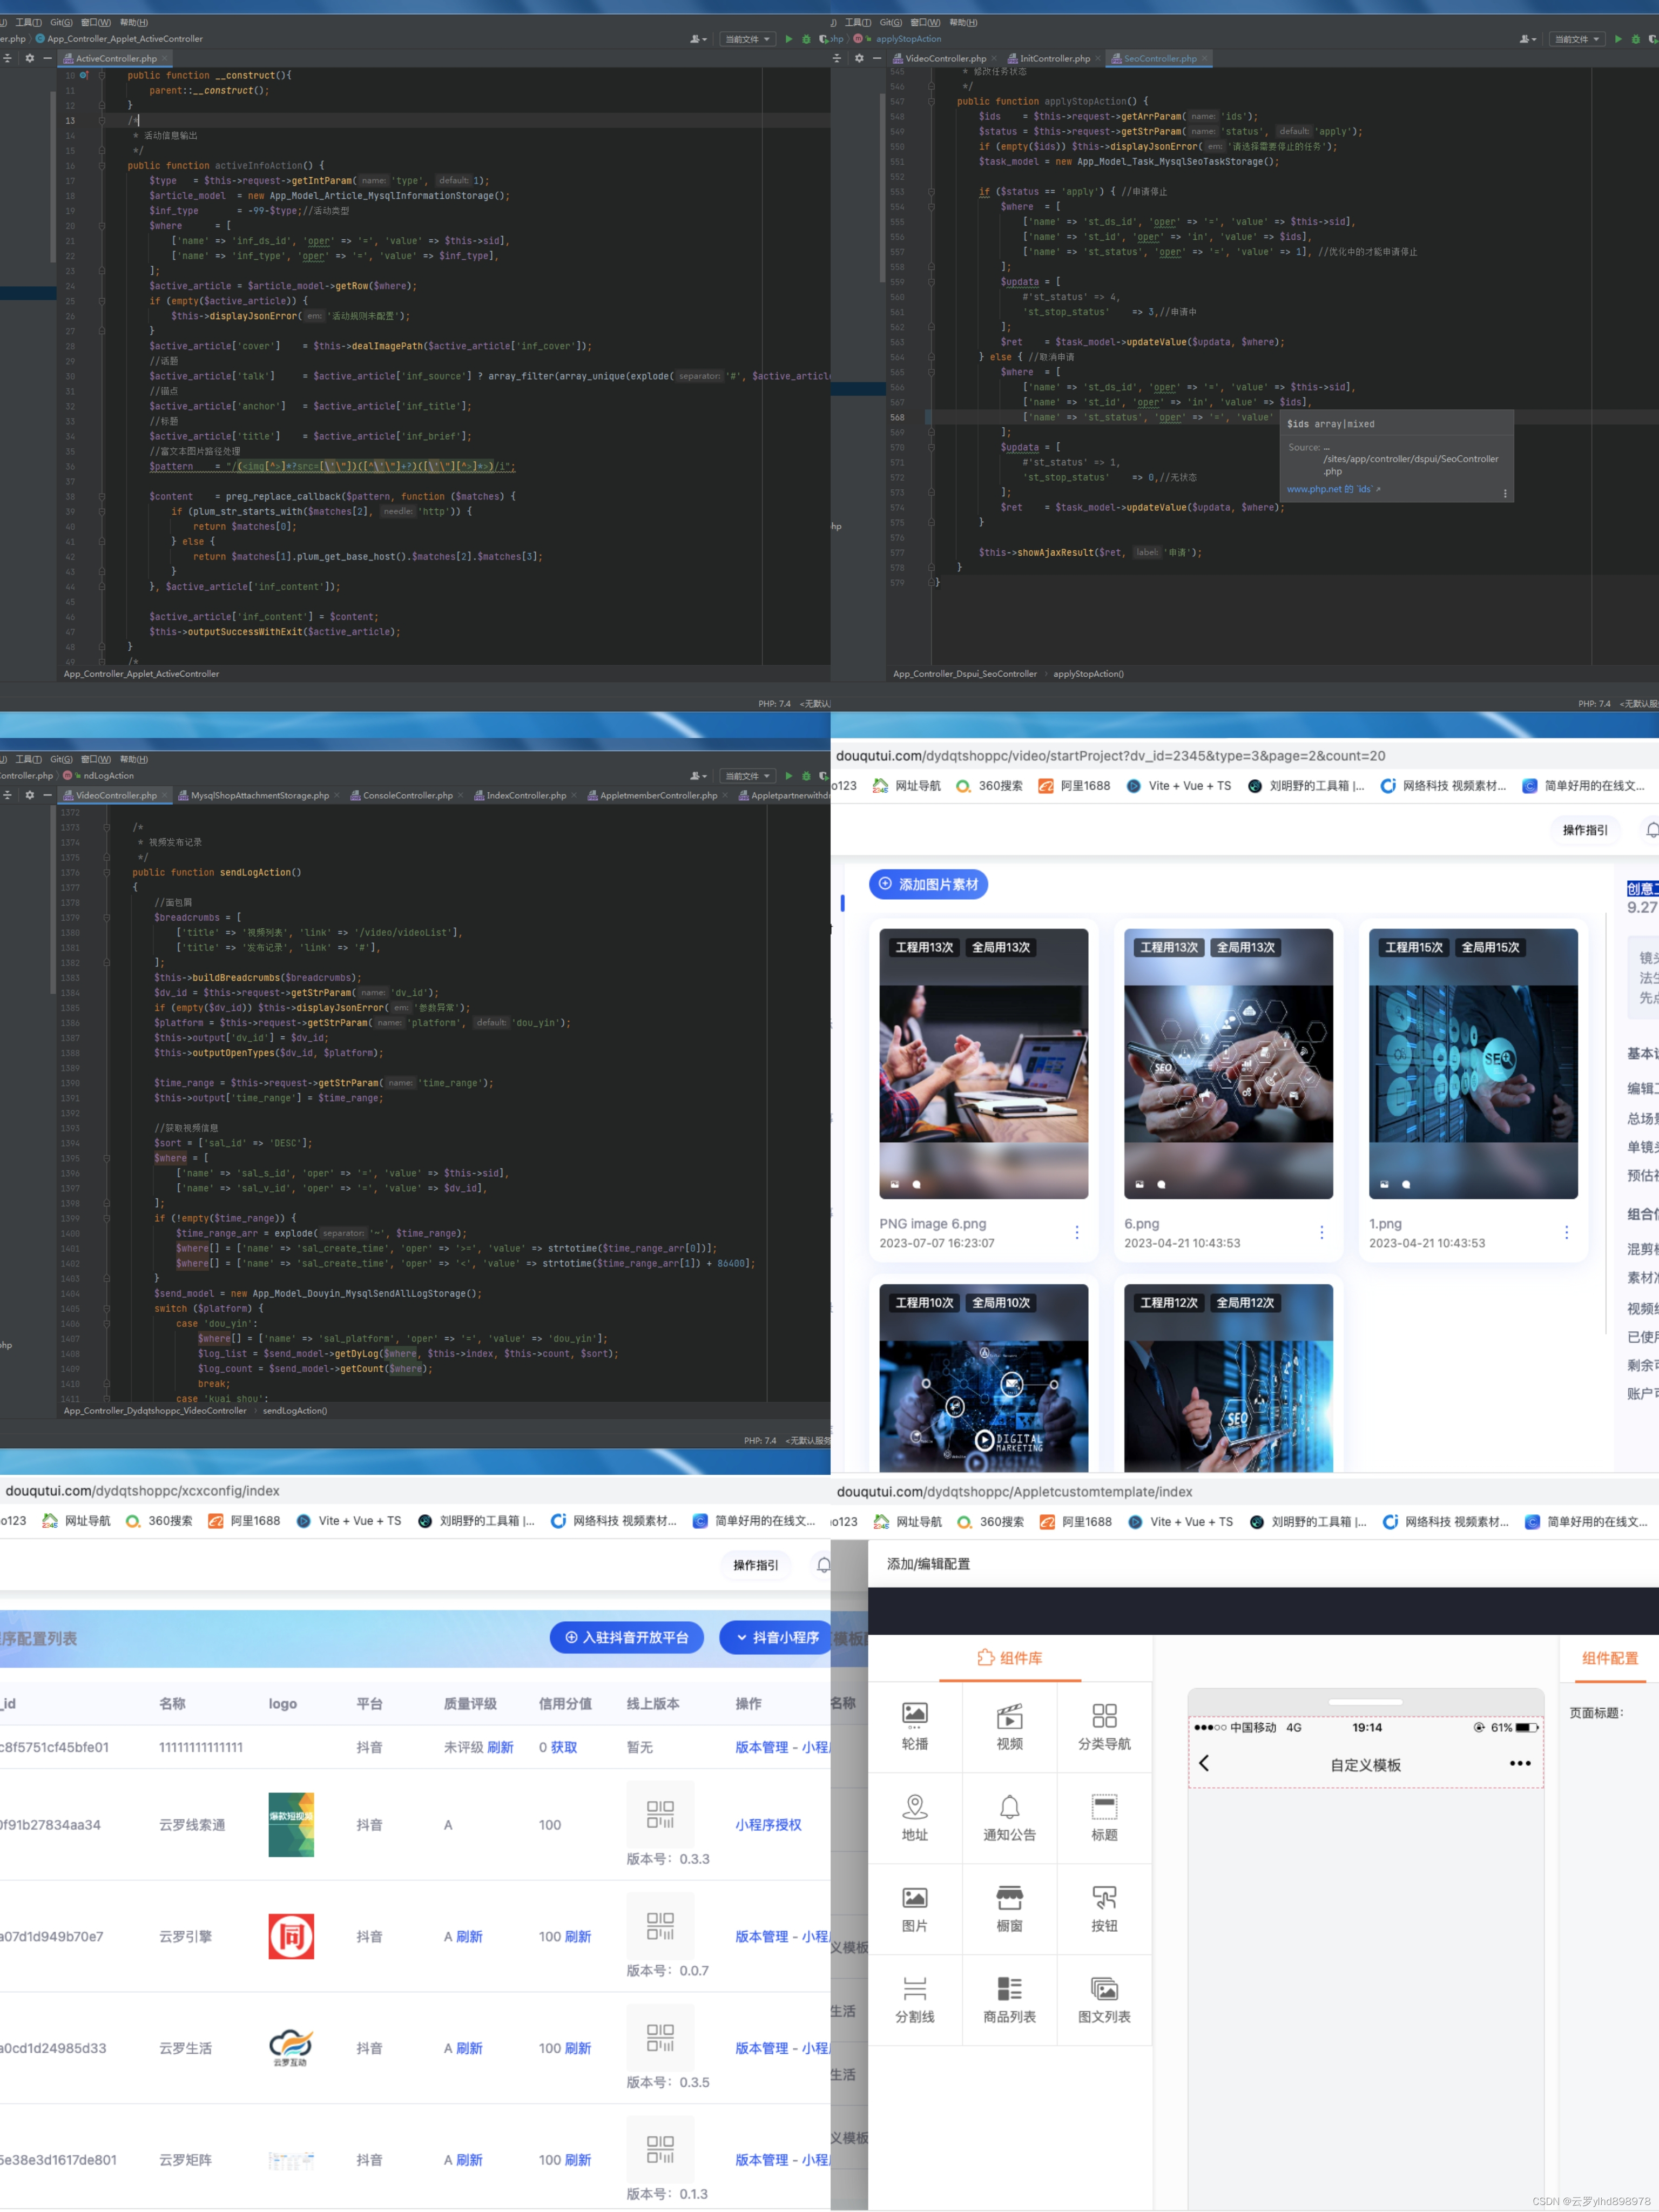Choose the 橱窗 showcase component icon
This screenshot has height=2212, width=1659.
(x=1009, y=1897)
